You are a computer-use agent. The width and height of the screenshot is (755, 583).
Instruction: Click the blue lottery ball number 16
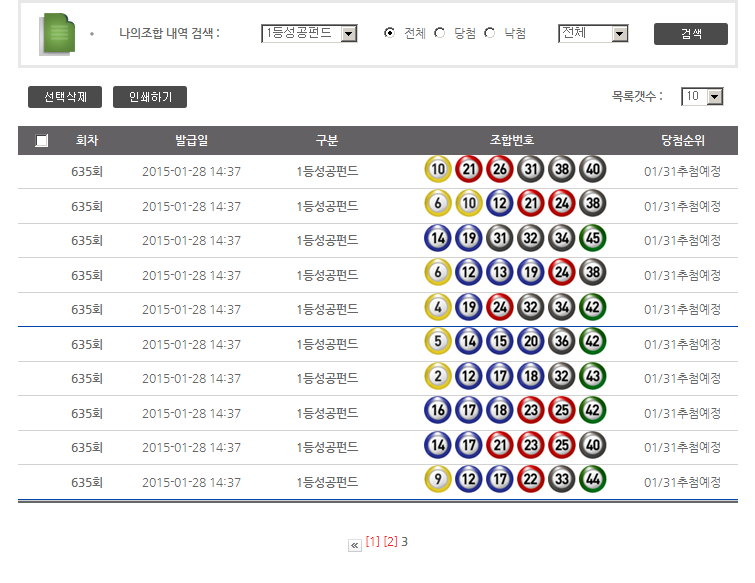[x=437, y=412]
